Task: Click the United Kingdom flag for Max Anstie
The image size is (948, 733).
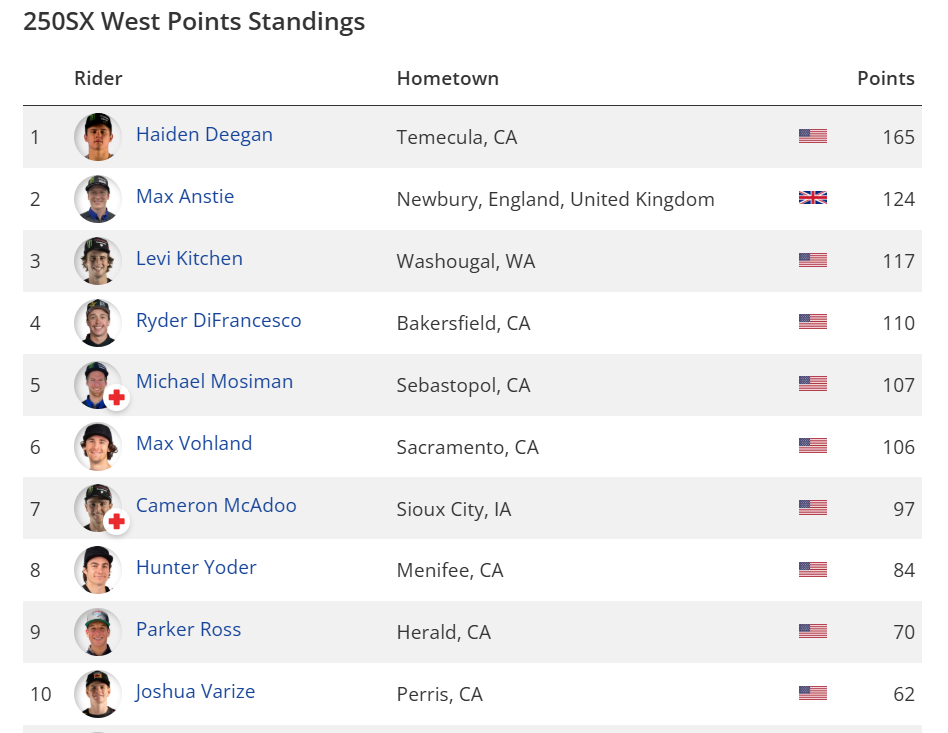Action: tap(812, 198)
